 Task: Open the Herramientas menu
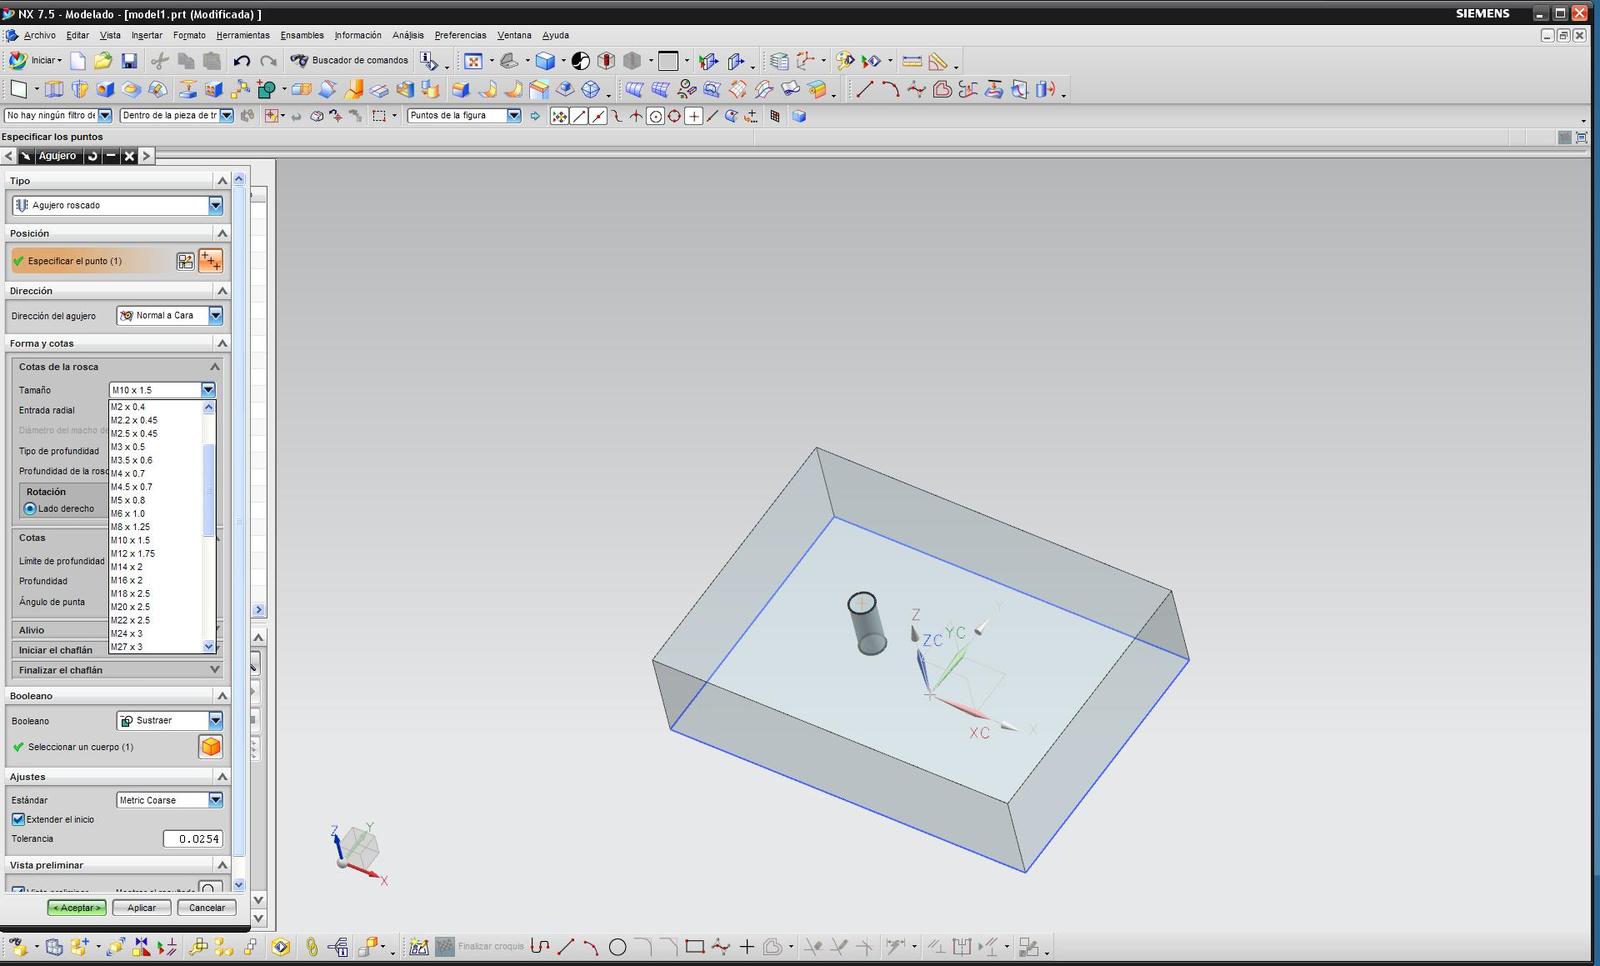[x=243, y=35]
